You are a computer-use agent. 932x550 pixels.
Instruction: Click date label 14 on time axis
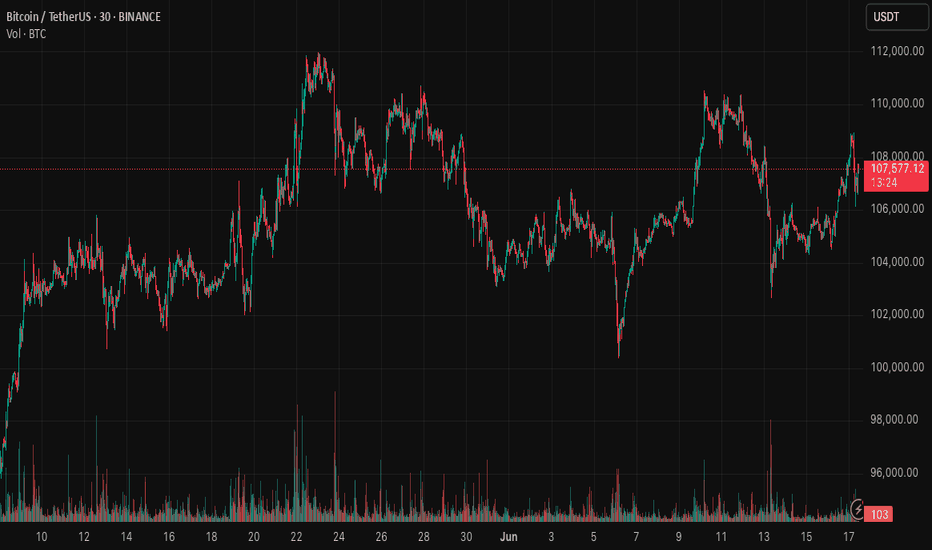coord(127,537)
